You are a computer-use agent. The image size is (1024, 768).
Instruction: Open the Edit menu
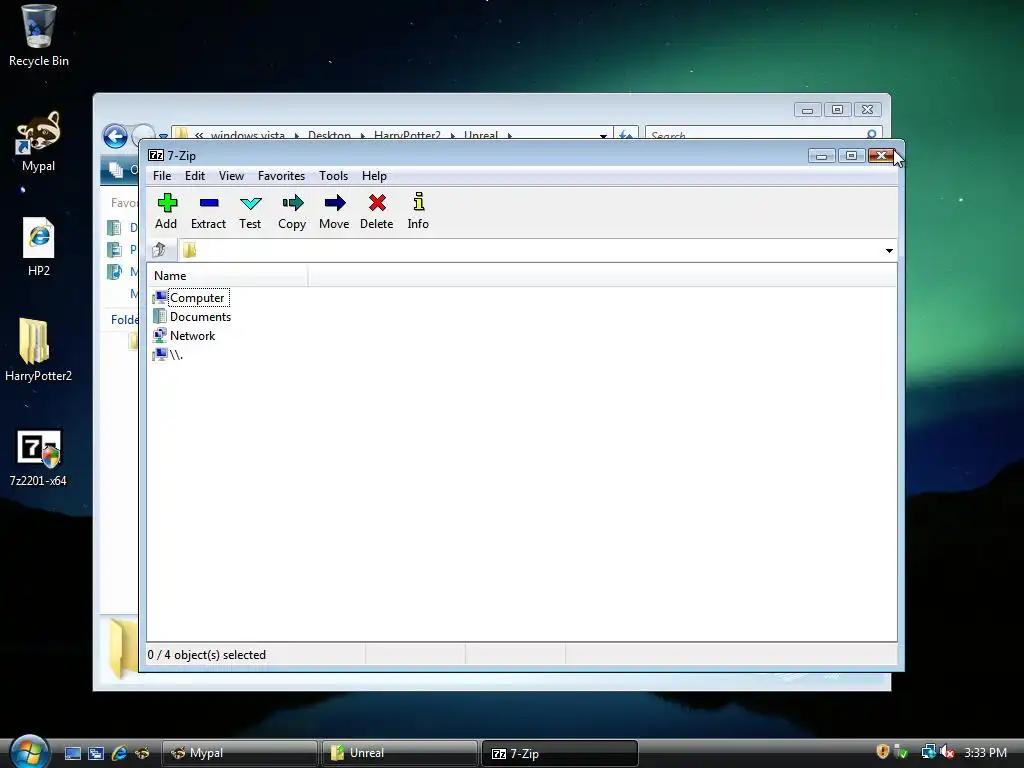[195, 176]
